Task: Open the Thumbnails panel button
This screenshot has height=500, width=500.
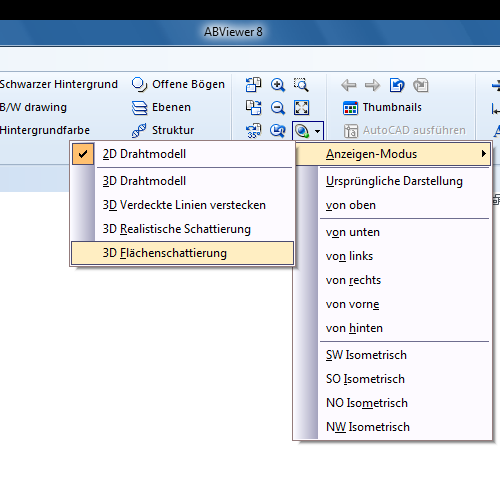Action: point(382,108)
